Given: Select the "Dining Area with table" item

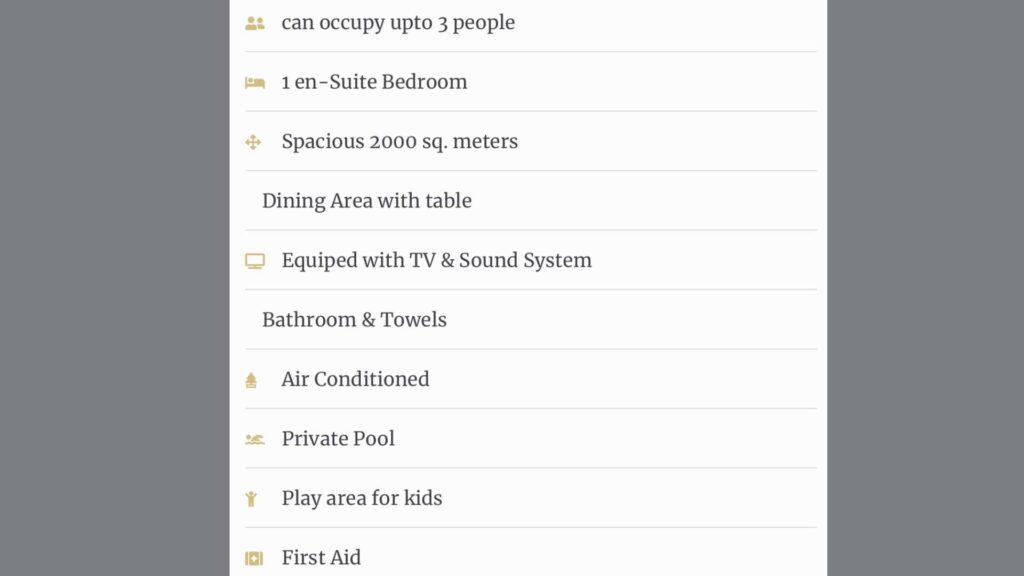Looking at the screenshot, I should (366, 201).
